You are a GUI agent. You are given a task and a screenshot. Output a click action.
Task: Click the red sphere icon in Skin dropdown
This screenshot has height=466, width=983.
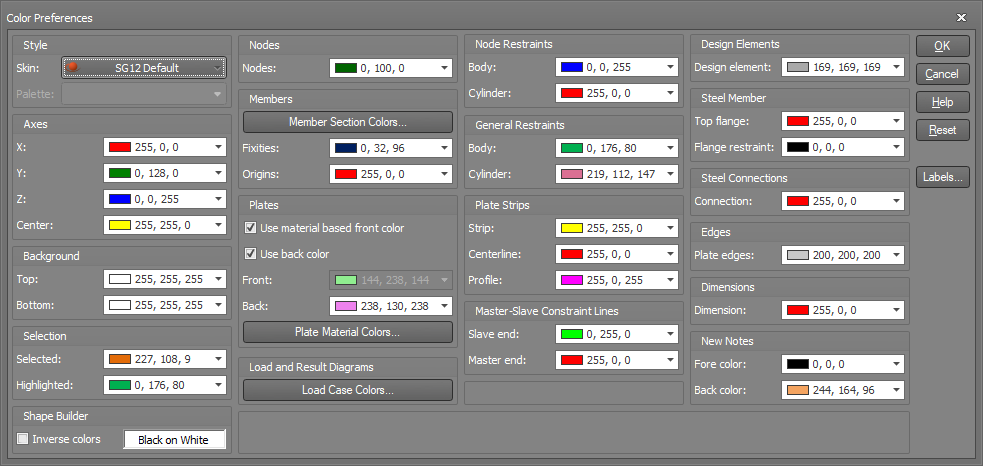[72, 67]
